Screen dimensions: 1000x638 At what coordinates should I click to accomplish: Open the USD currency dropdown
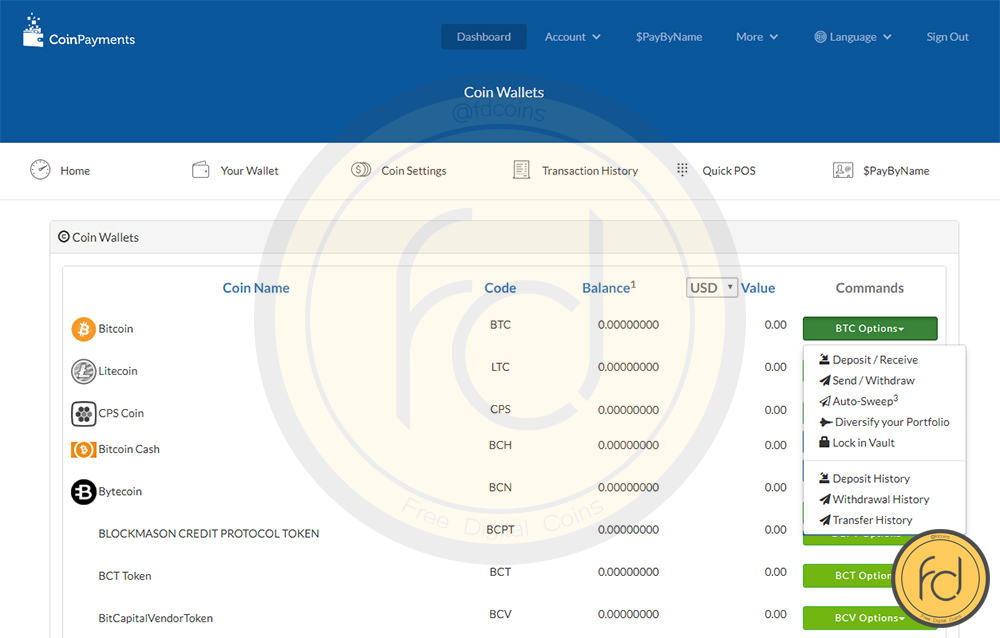click(712, 288)
